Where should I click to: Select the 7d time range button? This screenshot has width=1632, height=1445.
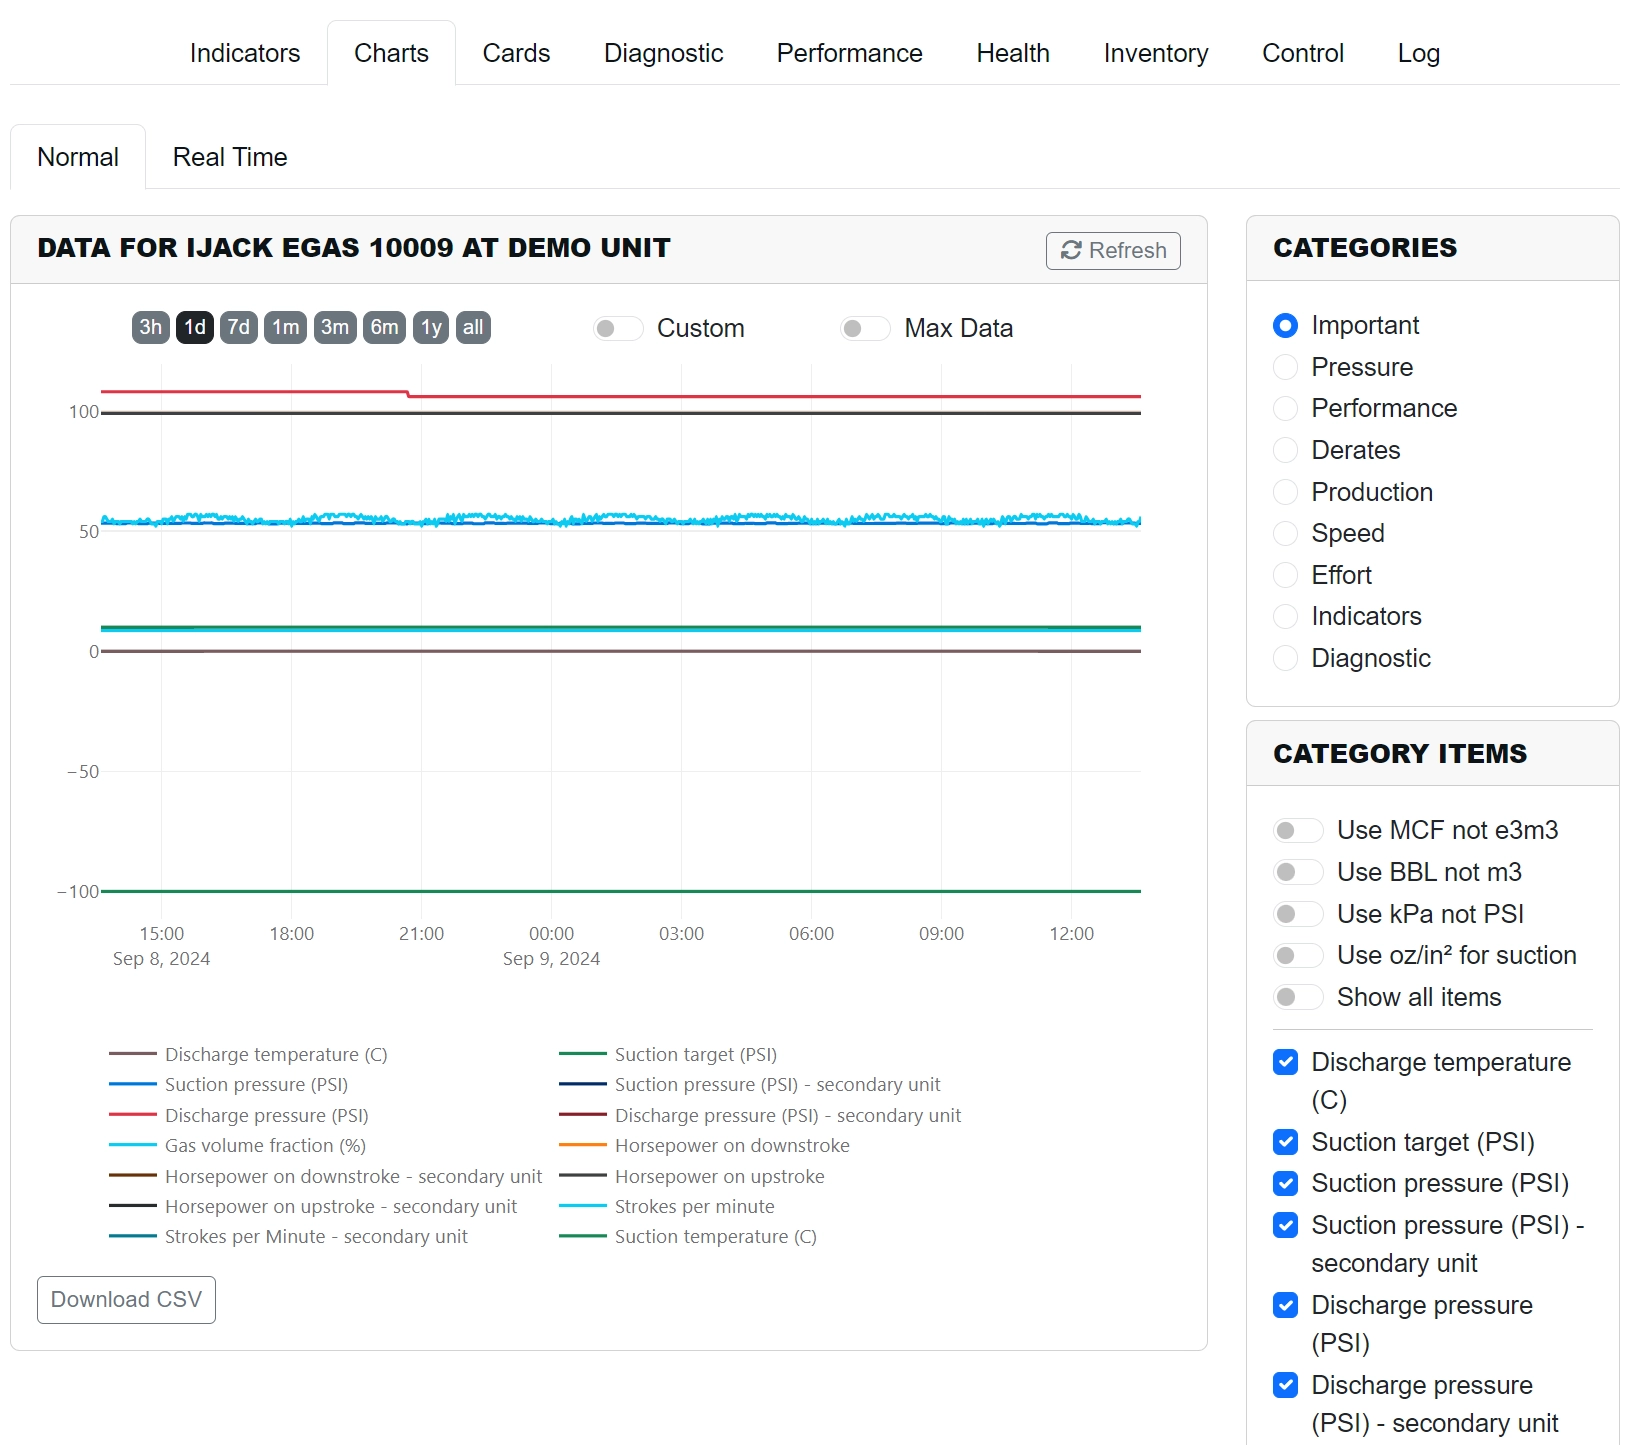238,327
